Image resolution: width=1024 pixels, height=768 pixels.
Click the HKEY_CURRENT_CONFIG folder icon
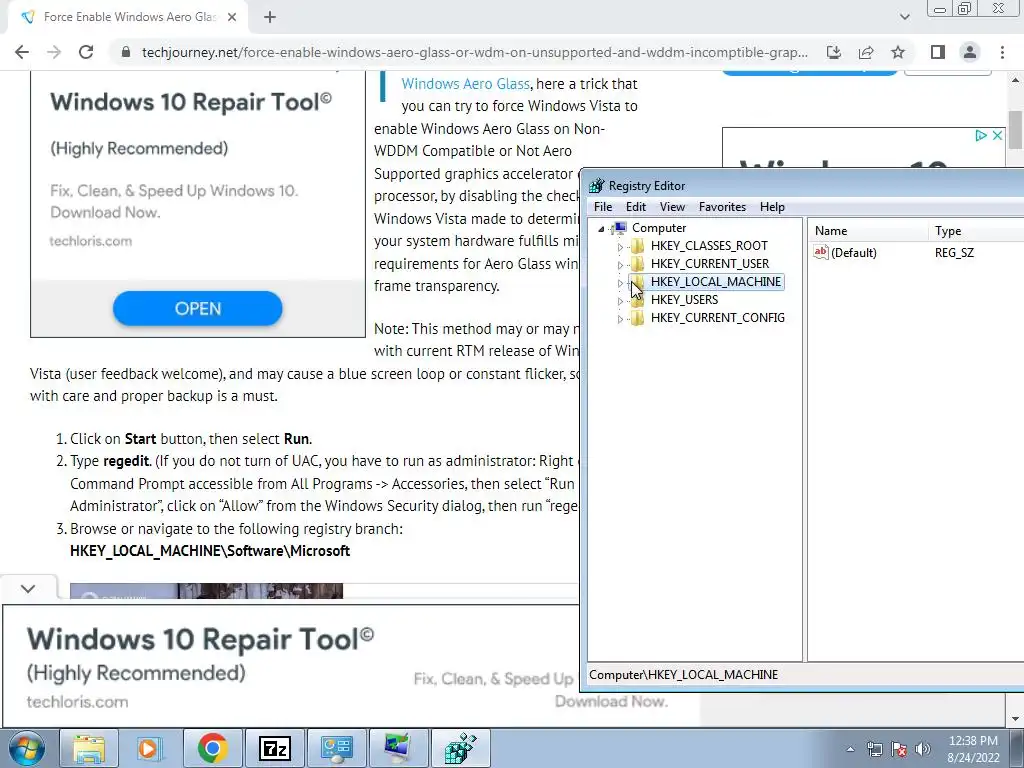coord(637,317)
